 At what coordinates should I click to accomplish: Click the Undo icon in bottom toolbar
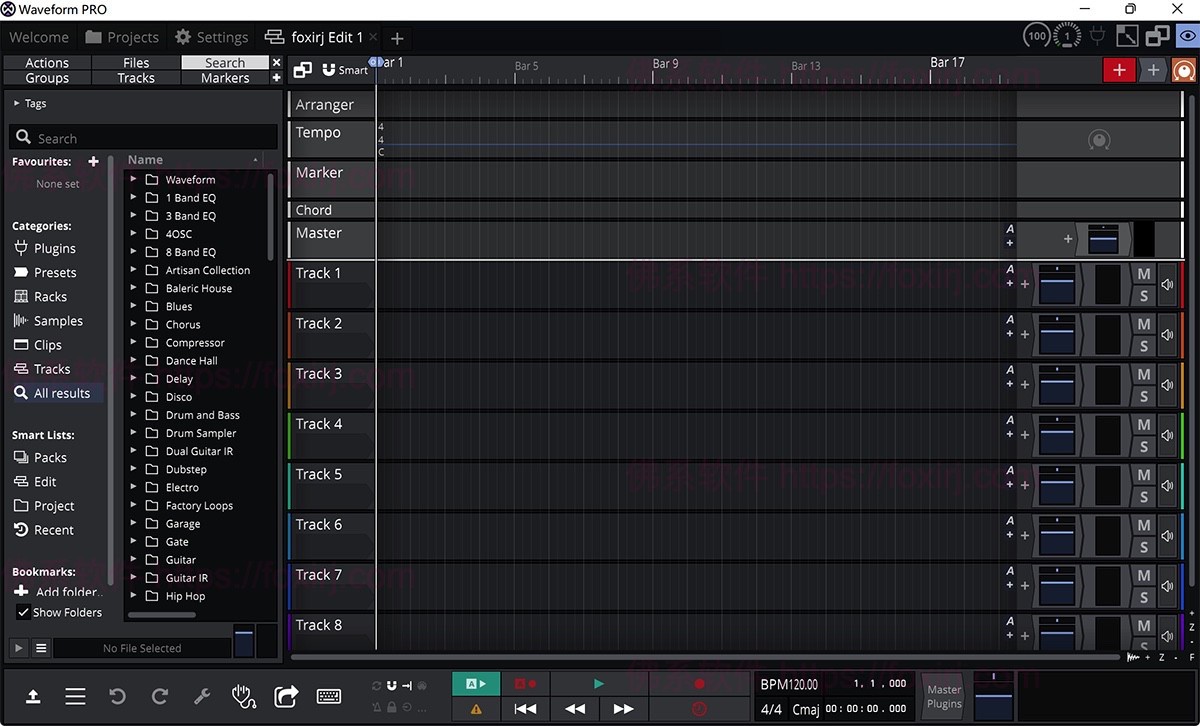(x=116, y=696)
